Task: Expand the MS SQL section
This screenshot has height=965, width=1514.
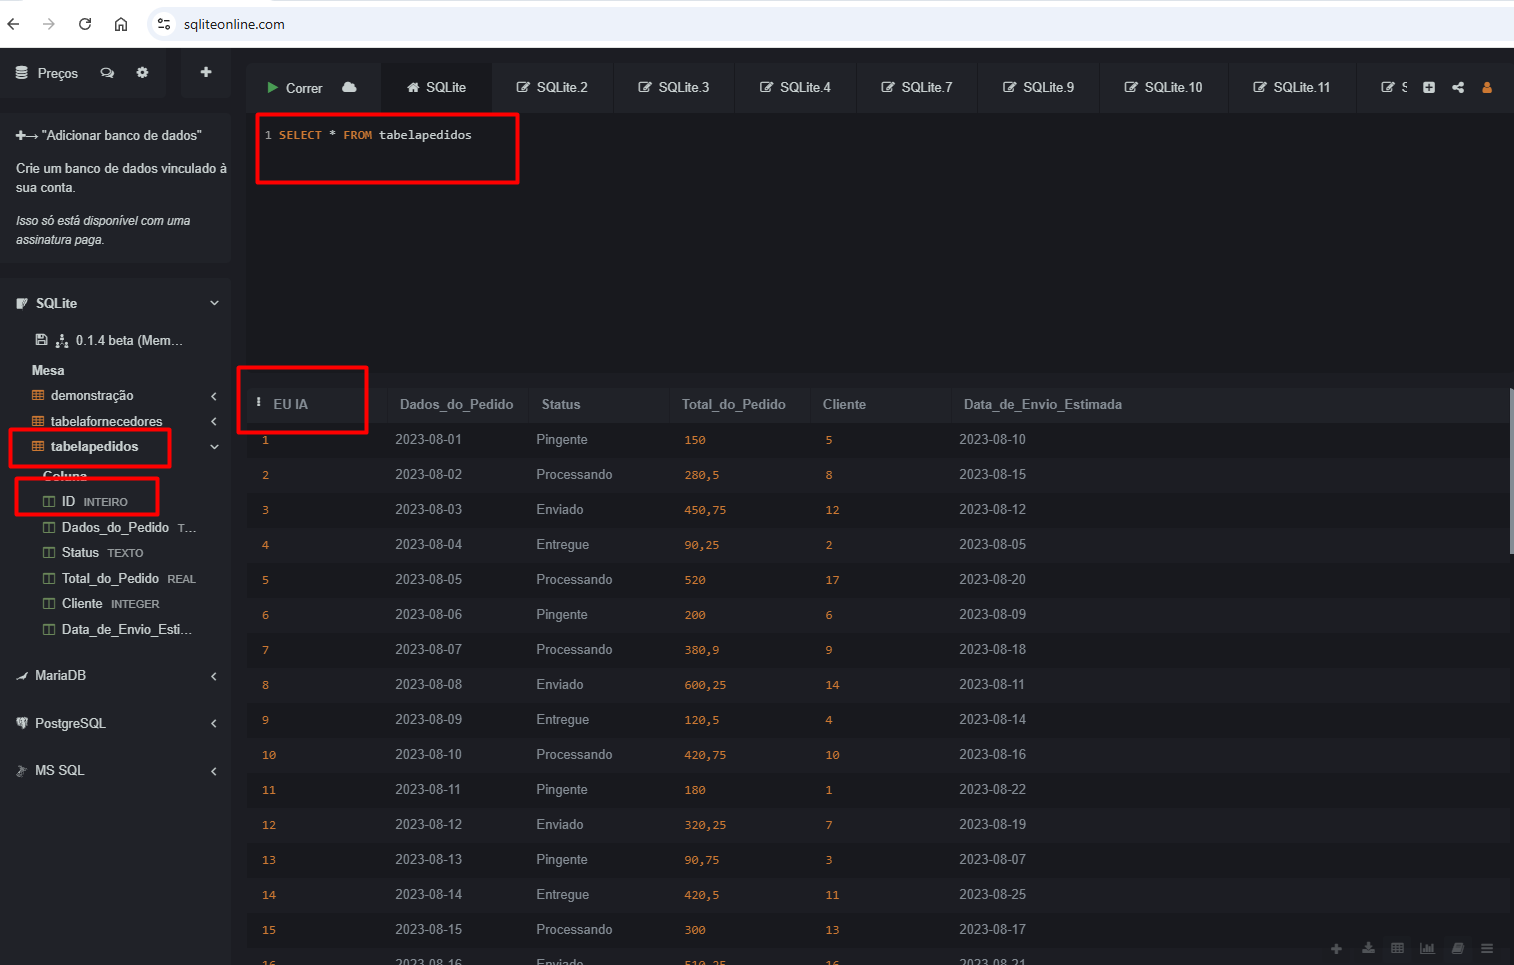Action: [x=214, y=771]
